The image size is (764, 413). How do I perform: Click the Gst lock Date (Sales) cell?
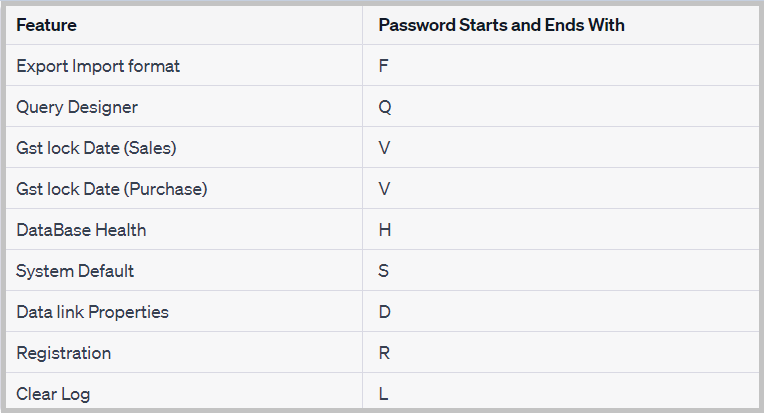[96, 148]
